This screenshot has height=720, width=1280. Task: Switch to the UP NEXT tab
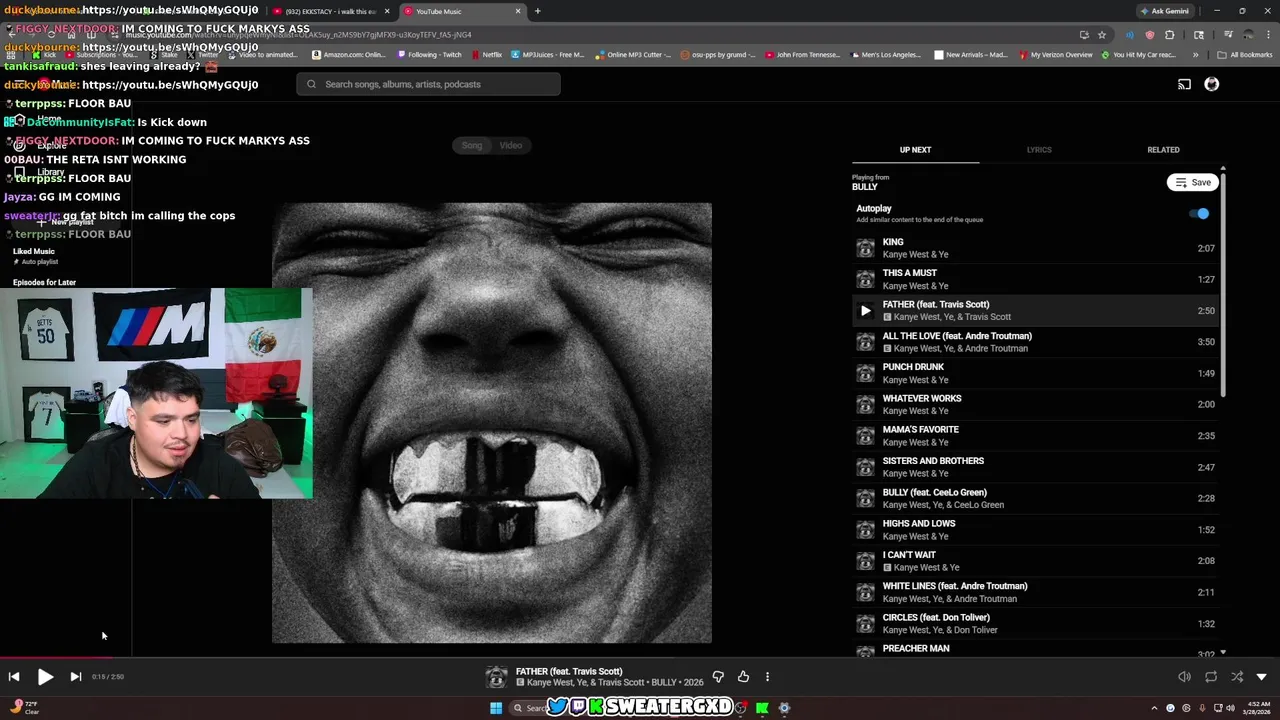(915, 150)
